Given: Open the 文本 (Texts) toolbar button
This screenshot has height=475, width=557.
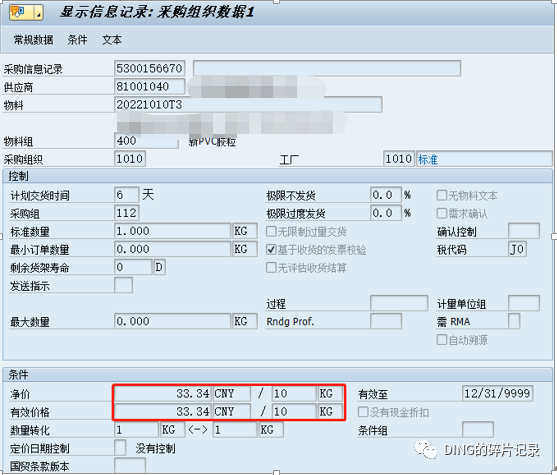Looking at the screenshot, I should coord(112,40).
